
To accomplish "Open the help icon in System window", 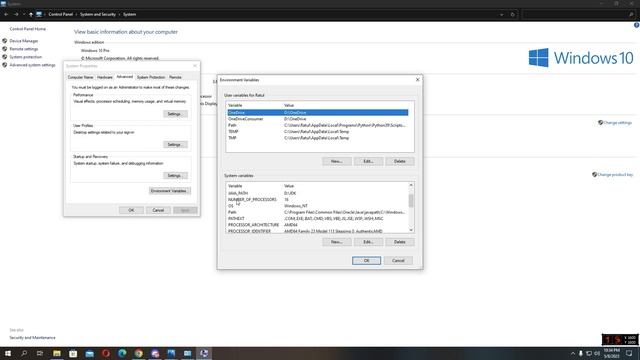I will point(636,25).
